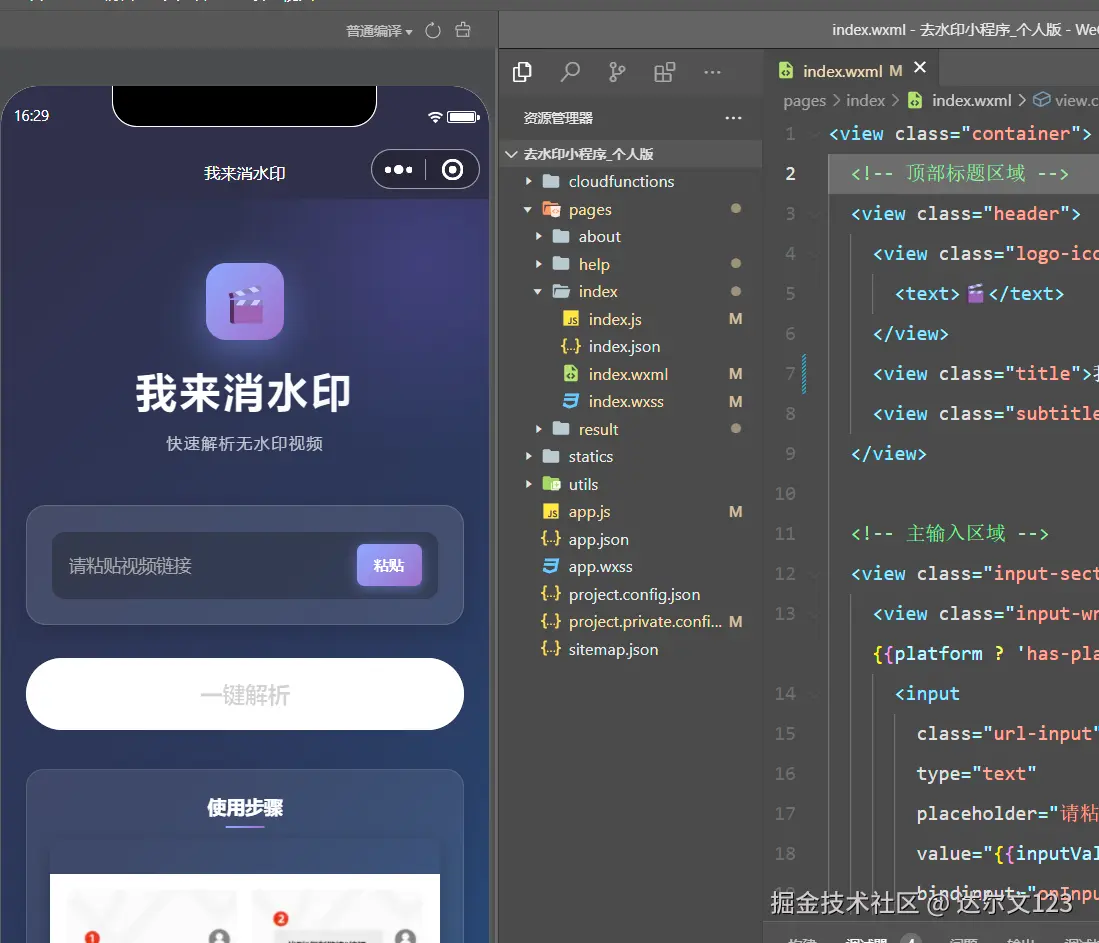Click the 使用步骤 heading
This screenshot has height=943, width=1099.
tap(245, 808)
